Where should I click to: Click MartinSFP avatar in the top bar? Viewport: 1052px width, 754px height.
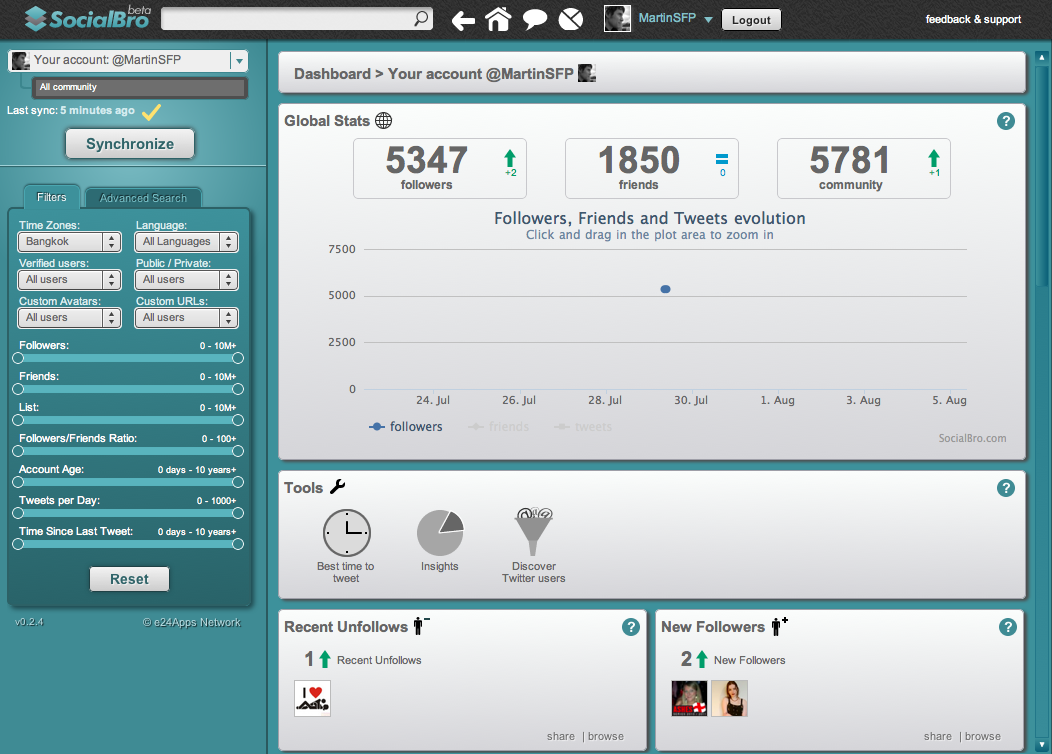[617, 18]
